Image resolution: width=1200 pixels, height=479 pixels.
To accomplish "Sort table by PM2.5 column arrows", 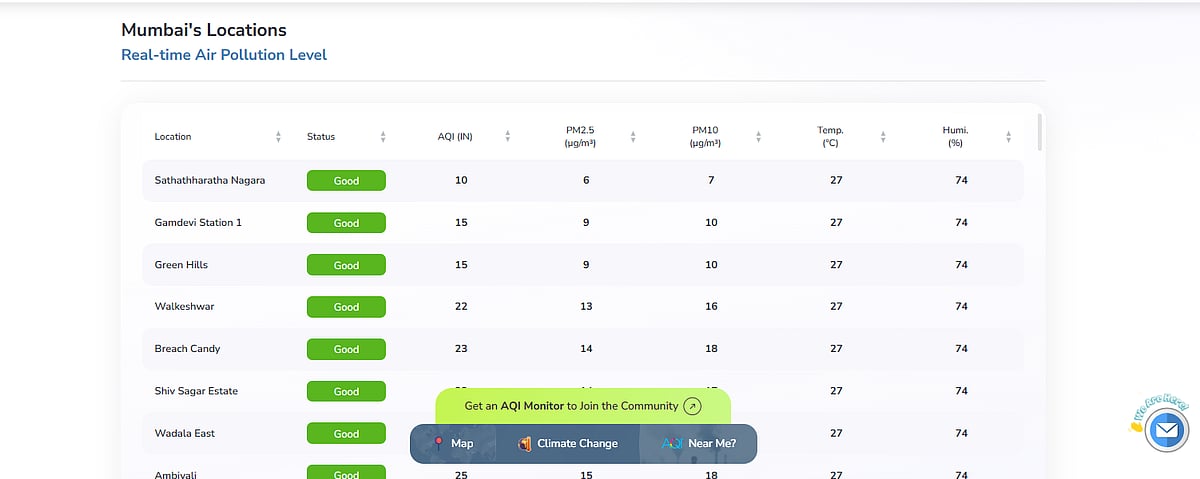I will point(633,137).
